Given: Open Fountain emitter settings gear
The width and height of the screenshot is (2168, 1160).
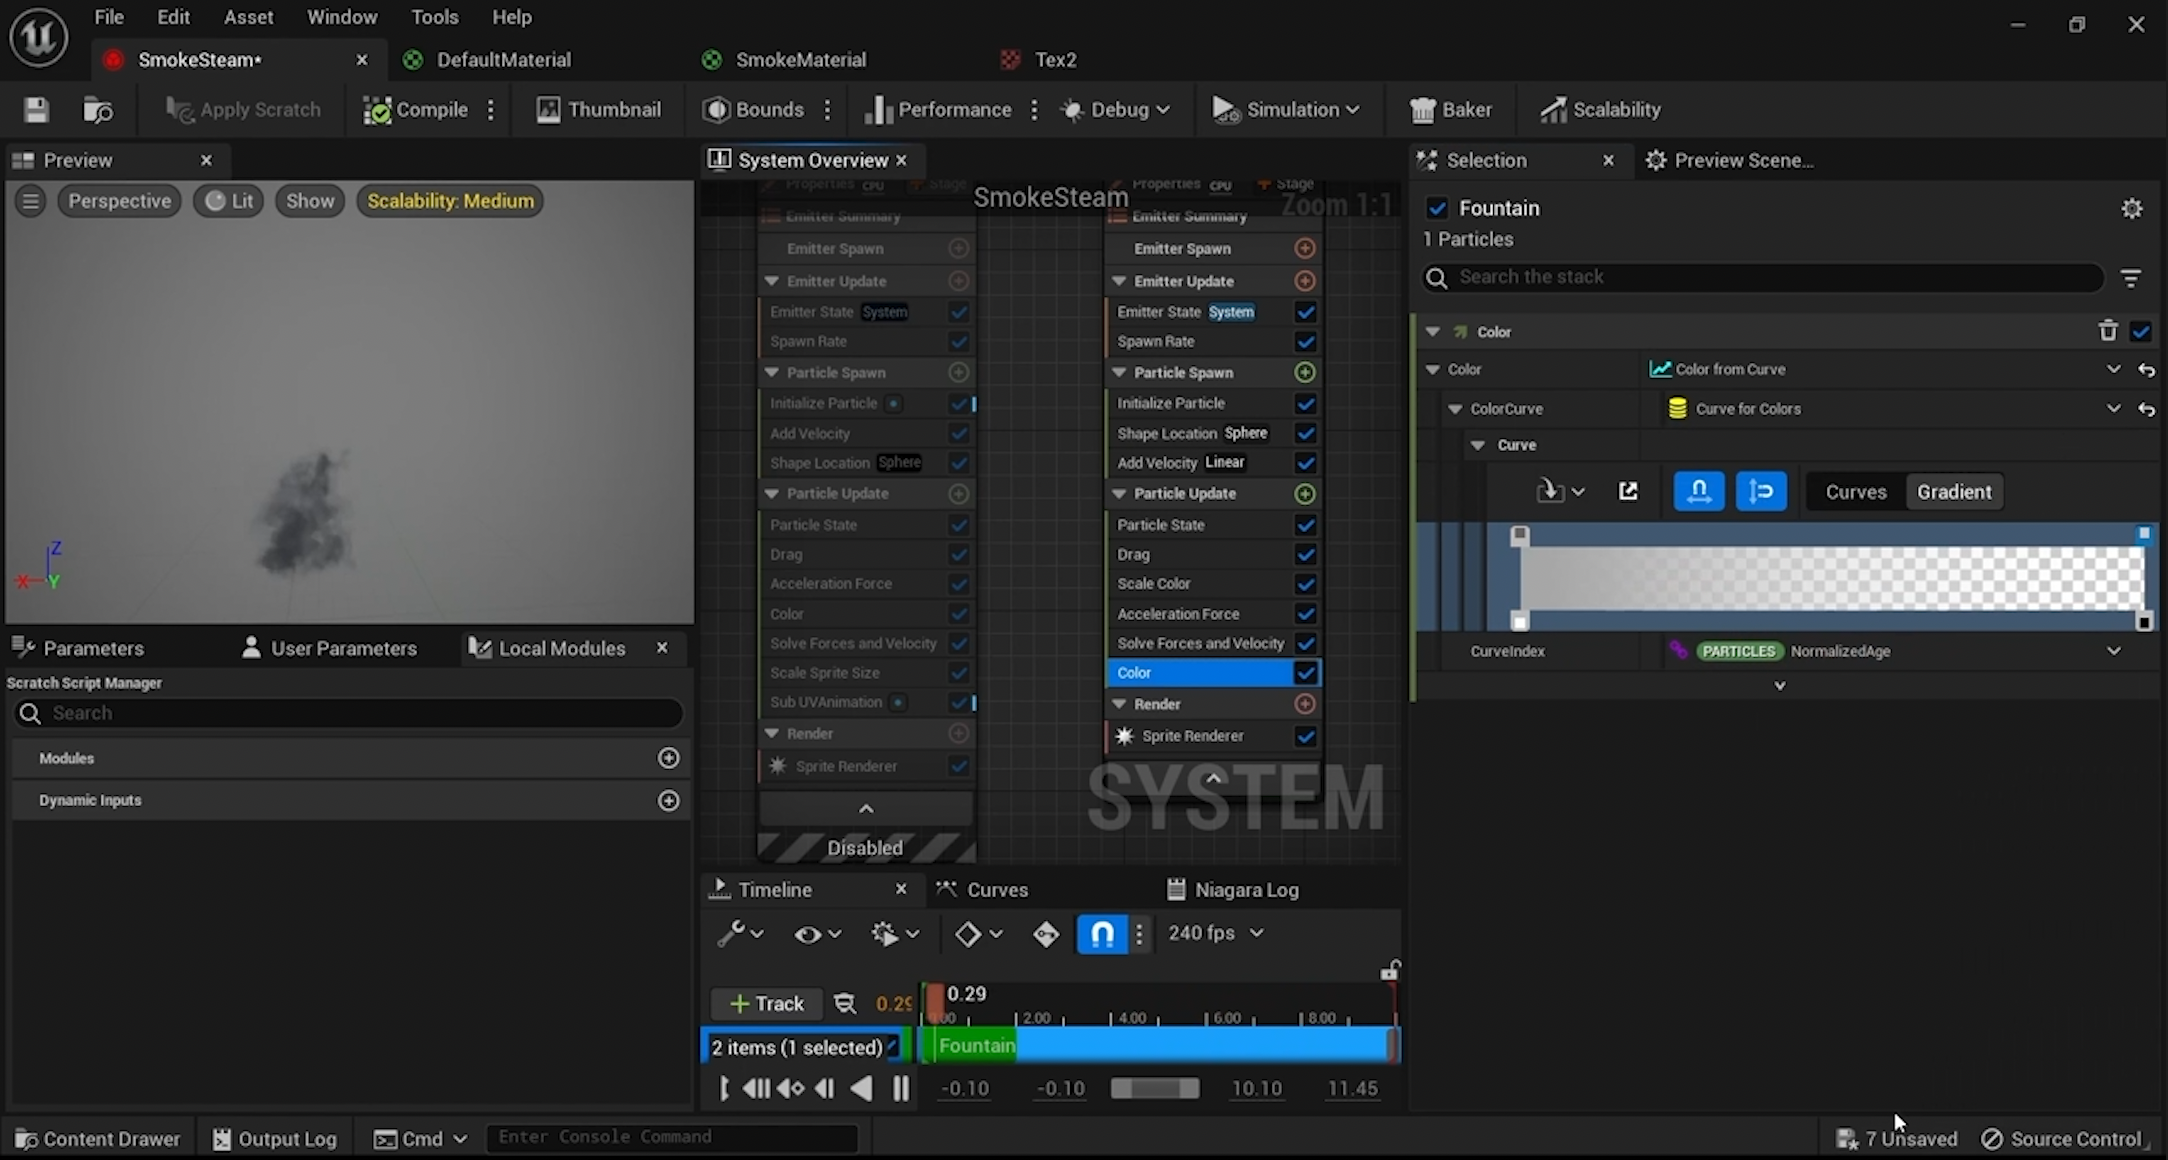Looking at the screenshot, I should pos(2132,208).
